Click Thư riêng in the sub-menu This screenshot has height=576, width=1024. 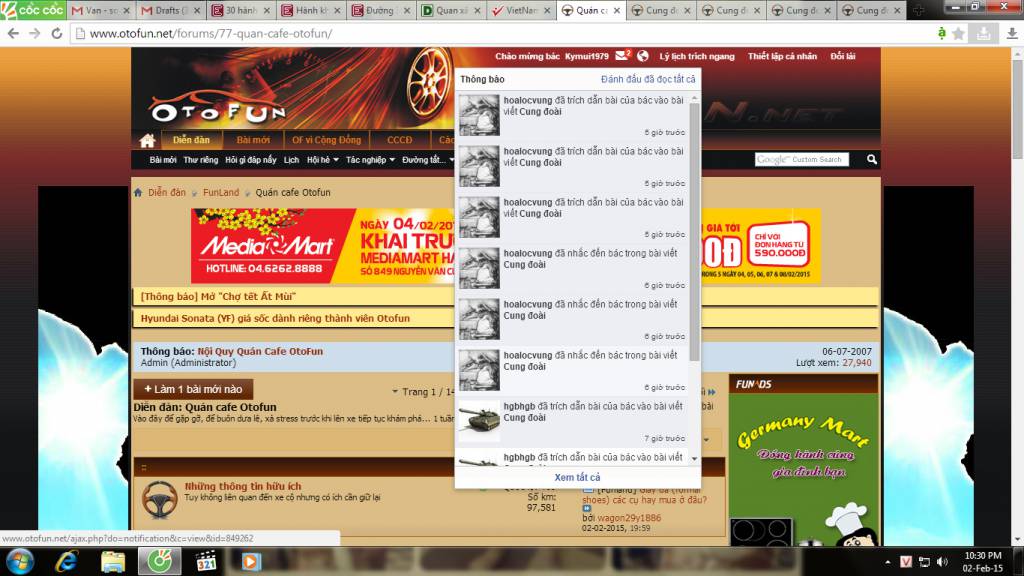(200, 160)
